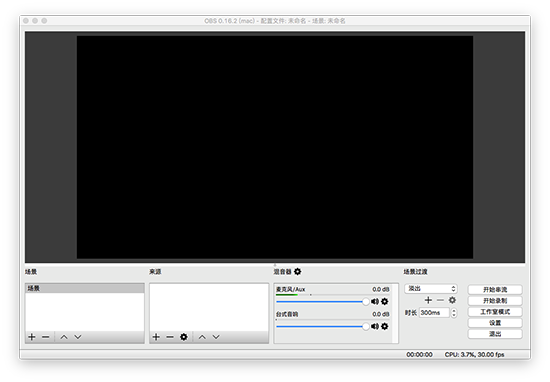Click the 台式音响 label in the mixer
Image resolution: width=550 pixels, height=382 pixels.
287,314
